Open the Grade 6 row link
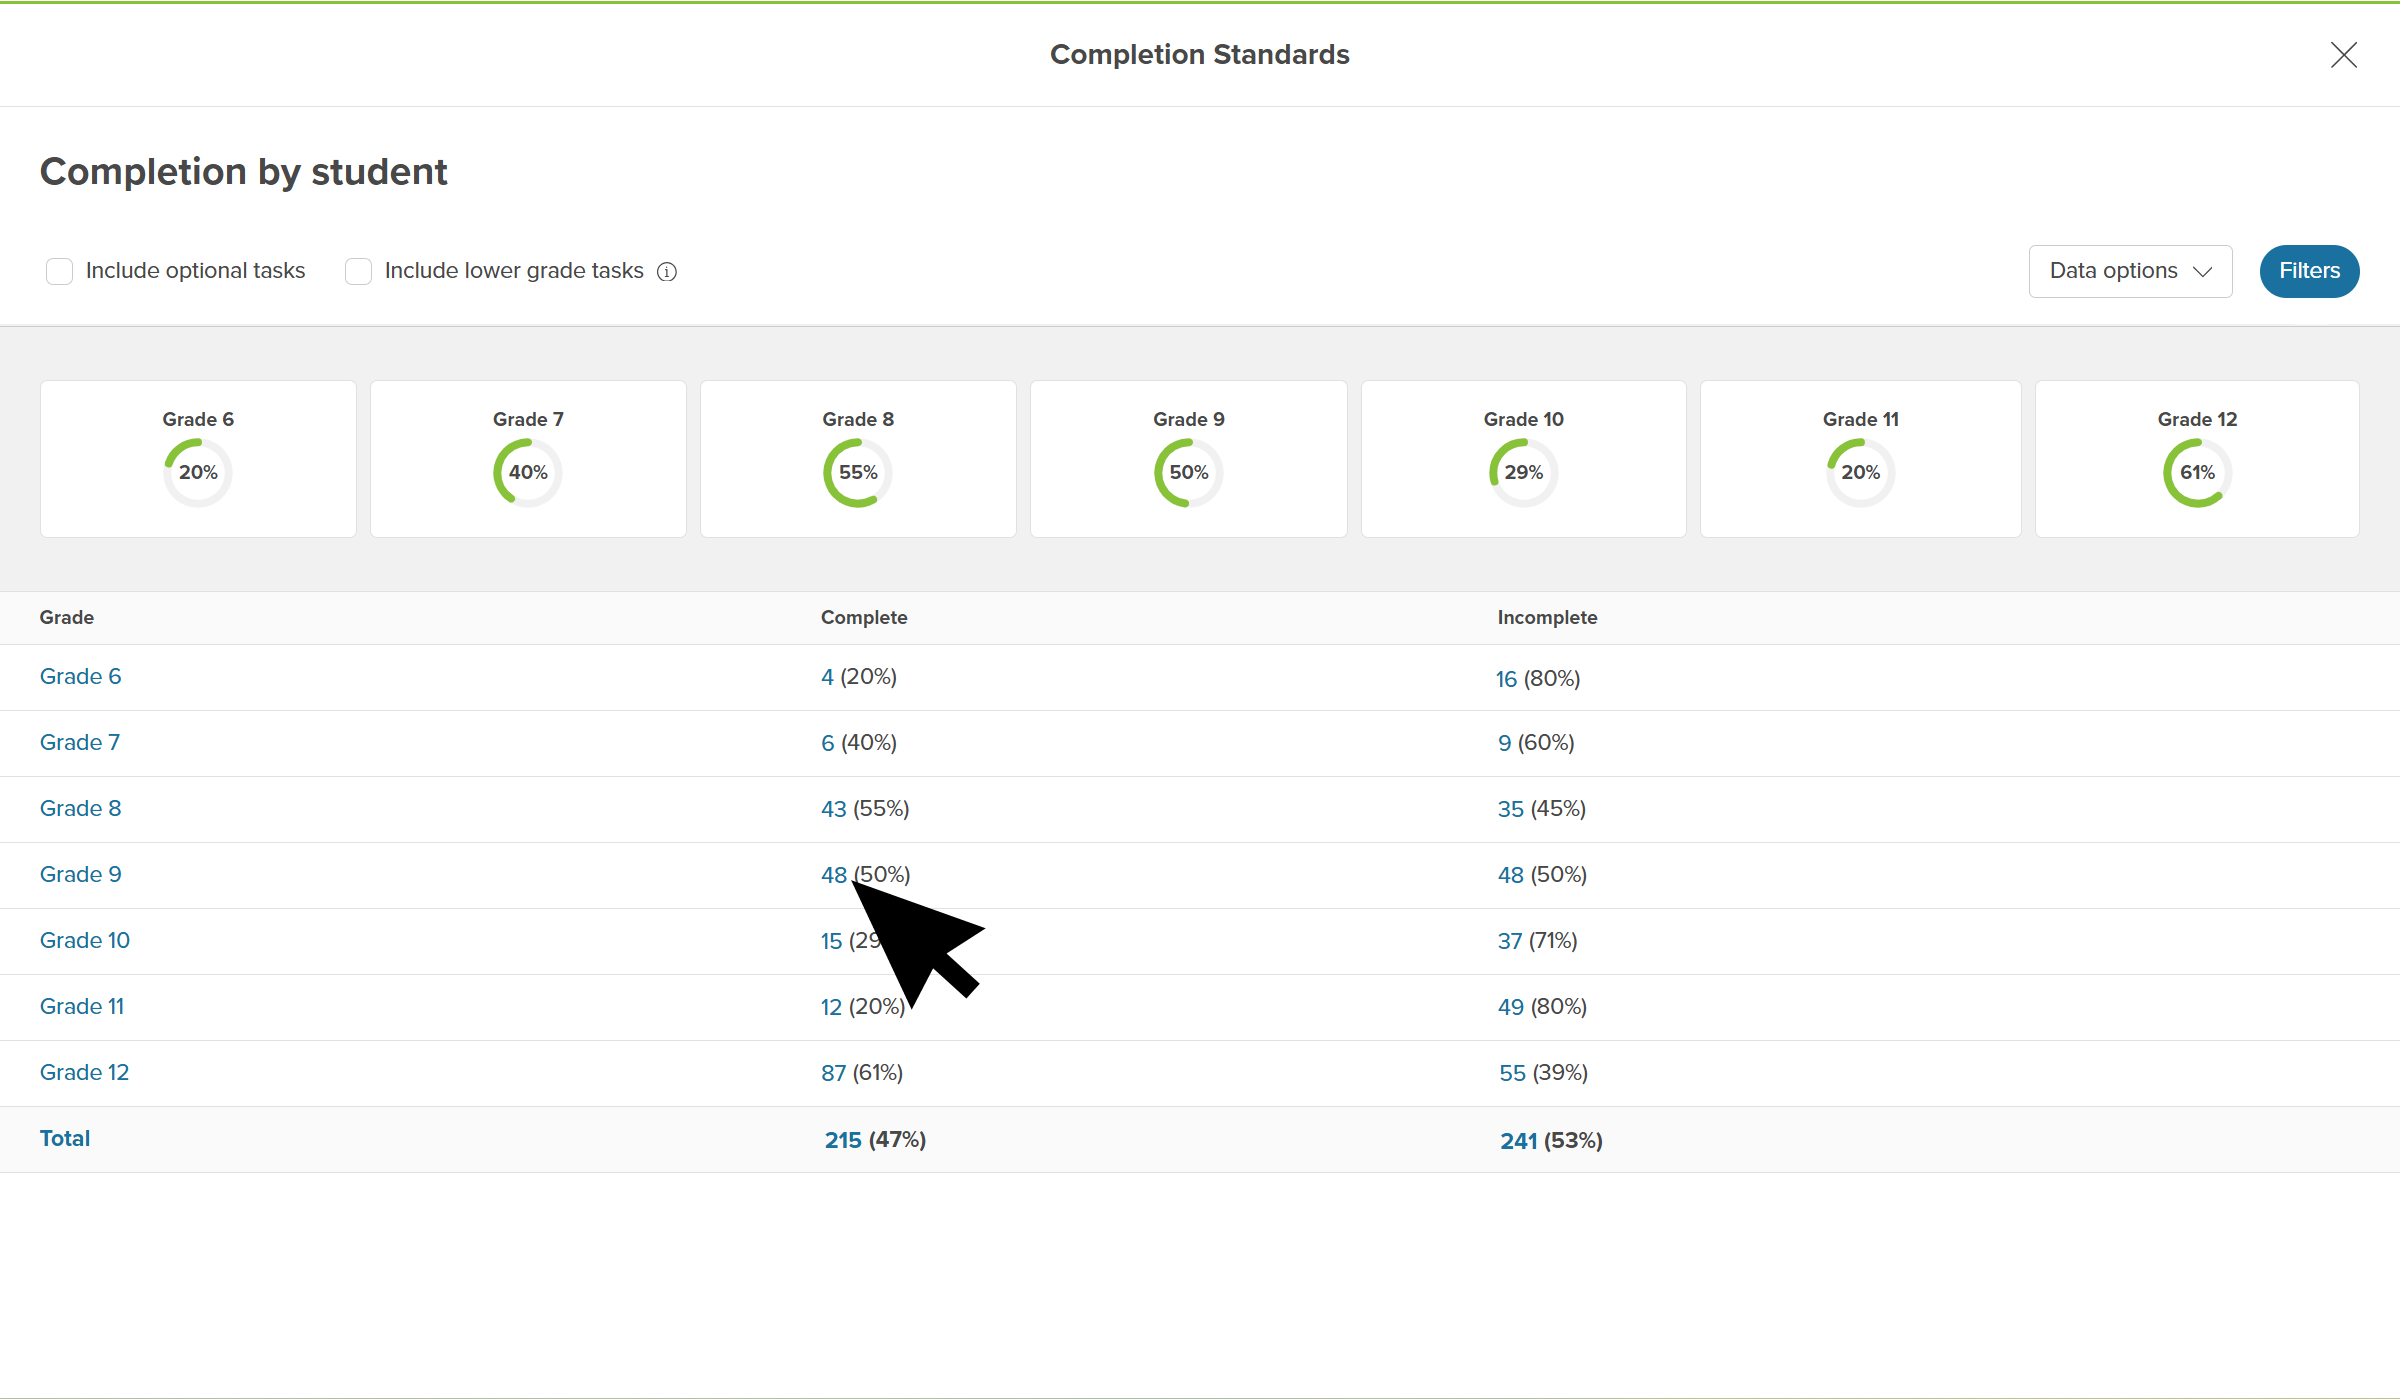 (80, 677)
